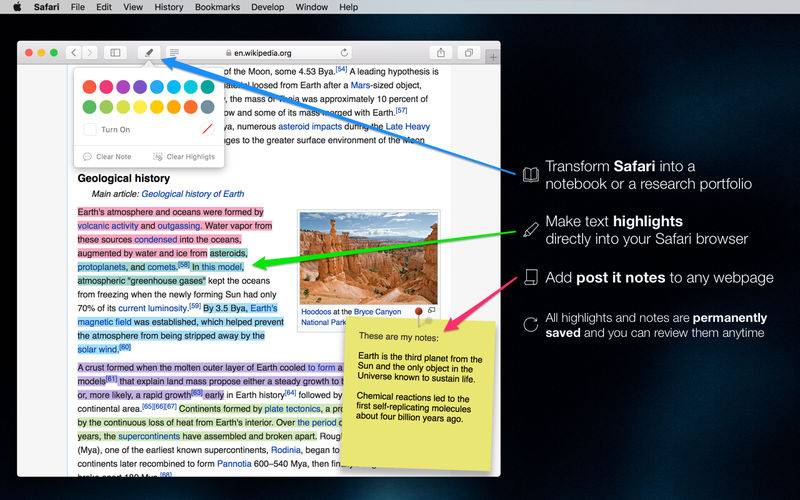Enable the Turn On checkbox

pos(90,130)
